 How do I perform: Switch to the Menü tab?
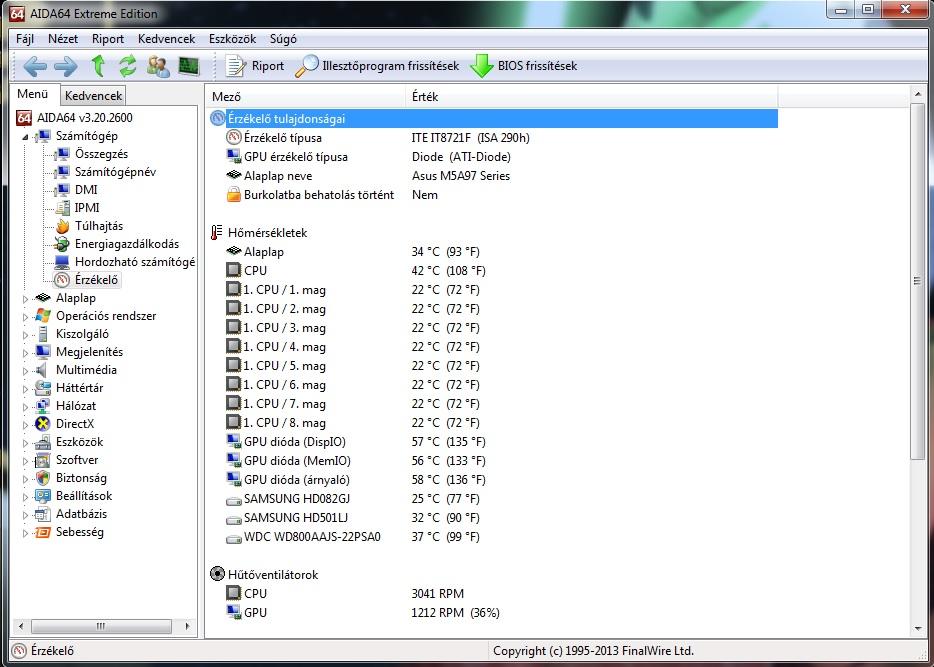(33, 94)
